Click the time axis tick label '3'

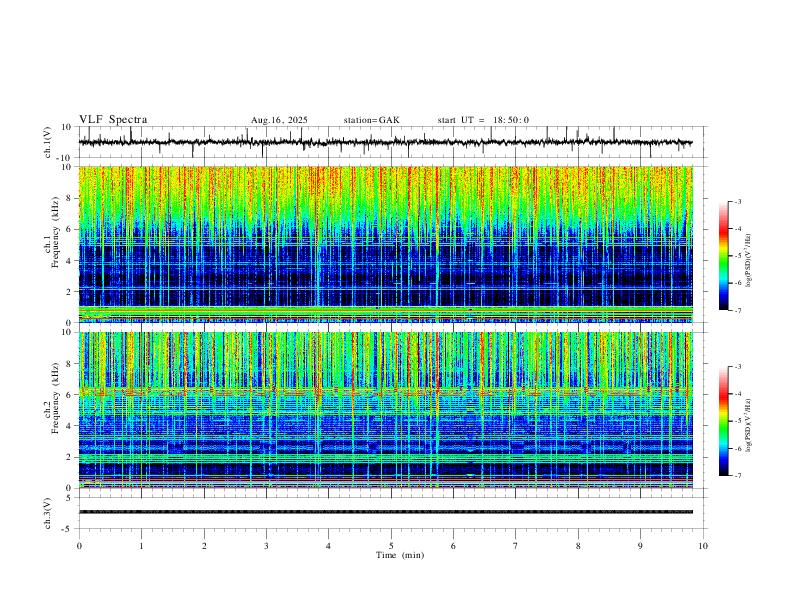click(x=266, y=546)
